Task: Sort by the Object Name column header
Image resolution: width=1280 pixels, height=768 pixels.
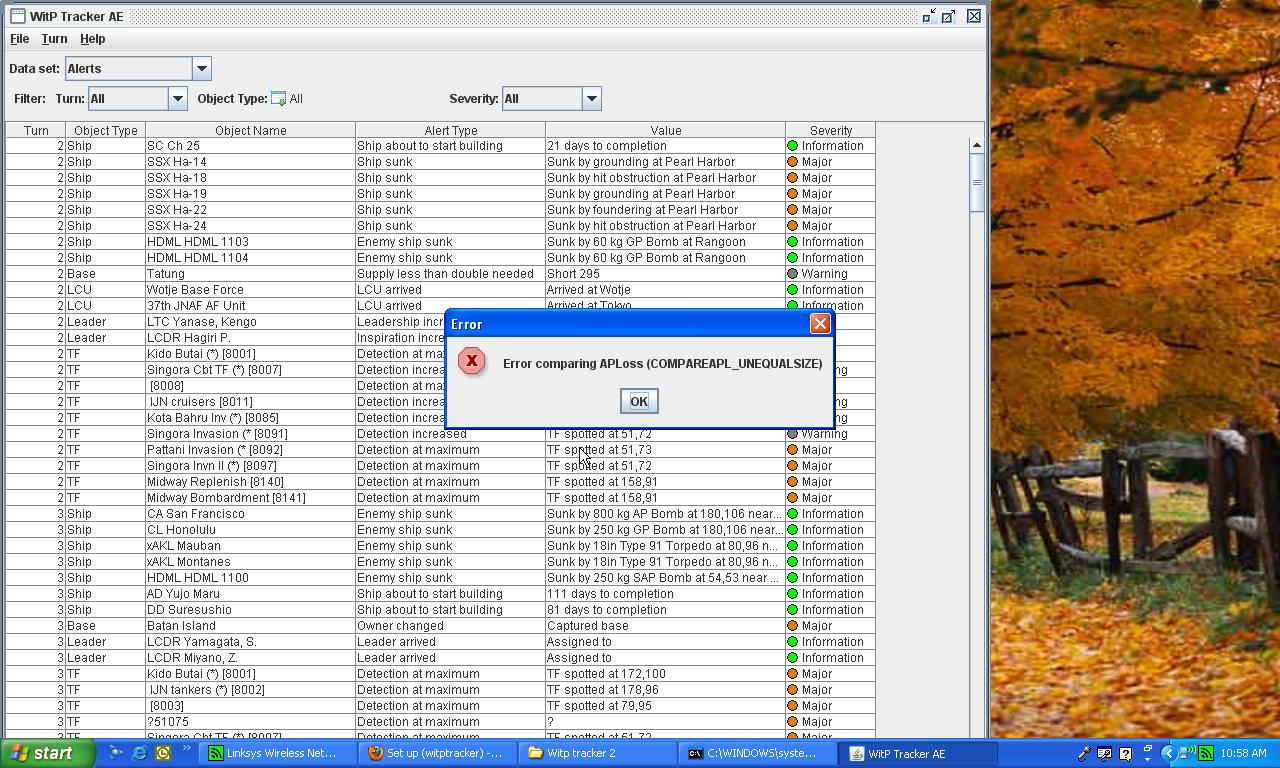Action: [x=251, y=130]
